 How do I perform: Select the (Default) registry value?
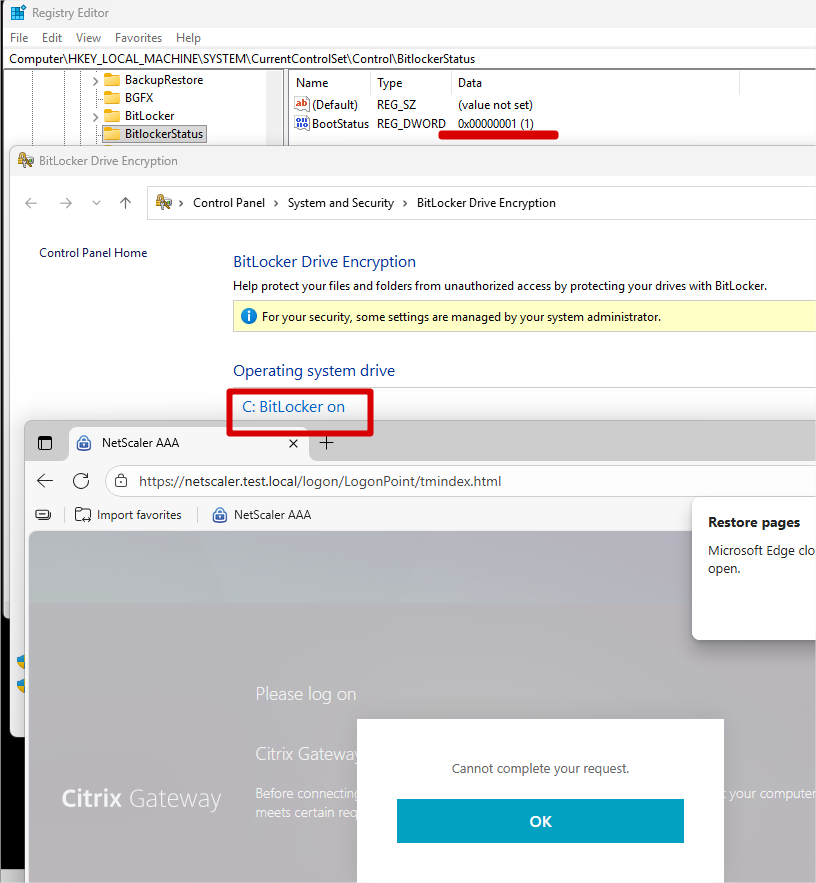(335, 105)
